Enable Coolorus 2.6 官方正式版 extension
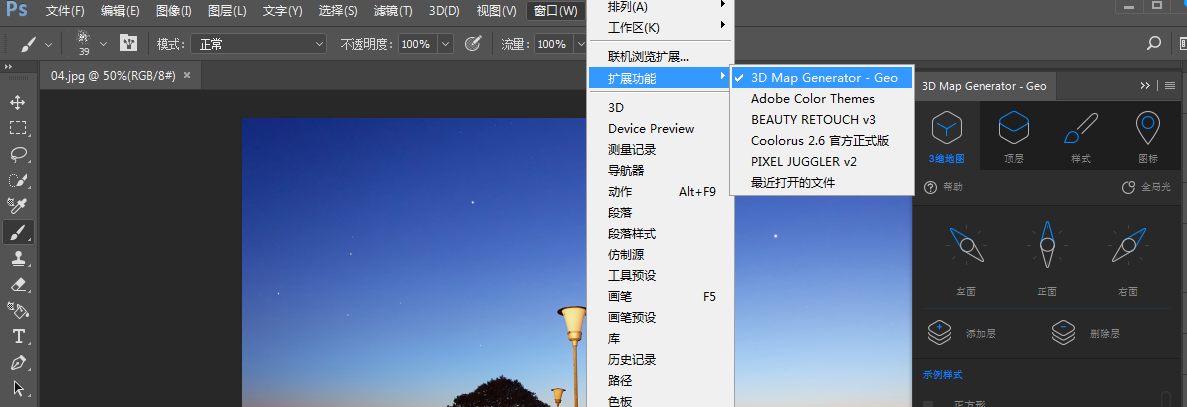 click(822, 141)
